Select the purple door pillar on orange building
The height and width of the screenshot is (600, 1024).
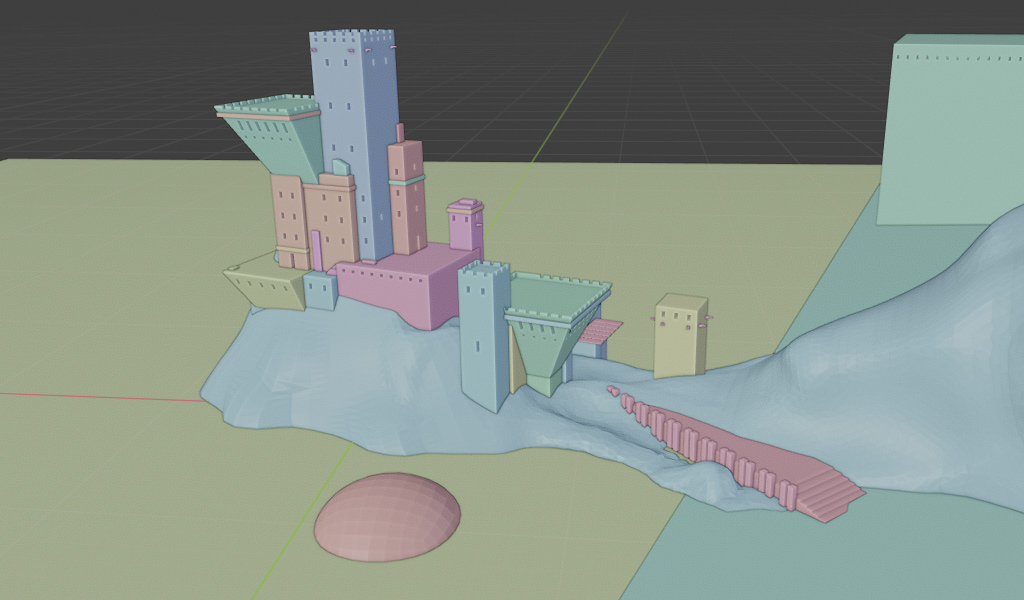pyautogui.click(x=317, y=250)
